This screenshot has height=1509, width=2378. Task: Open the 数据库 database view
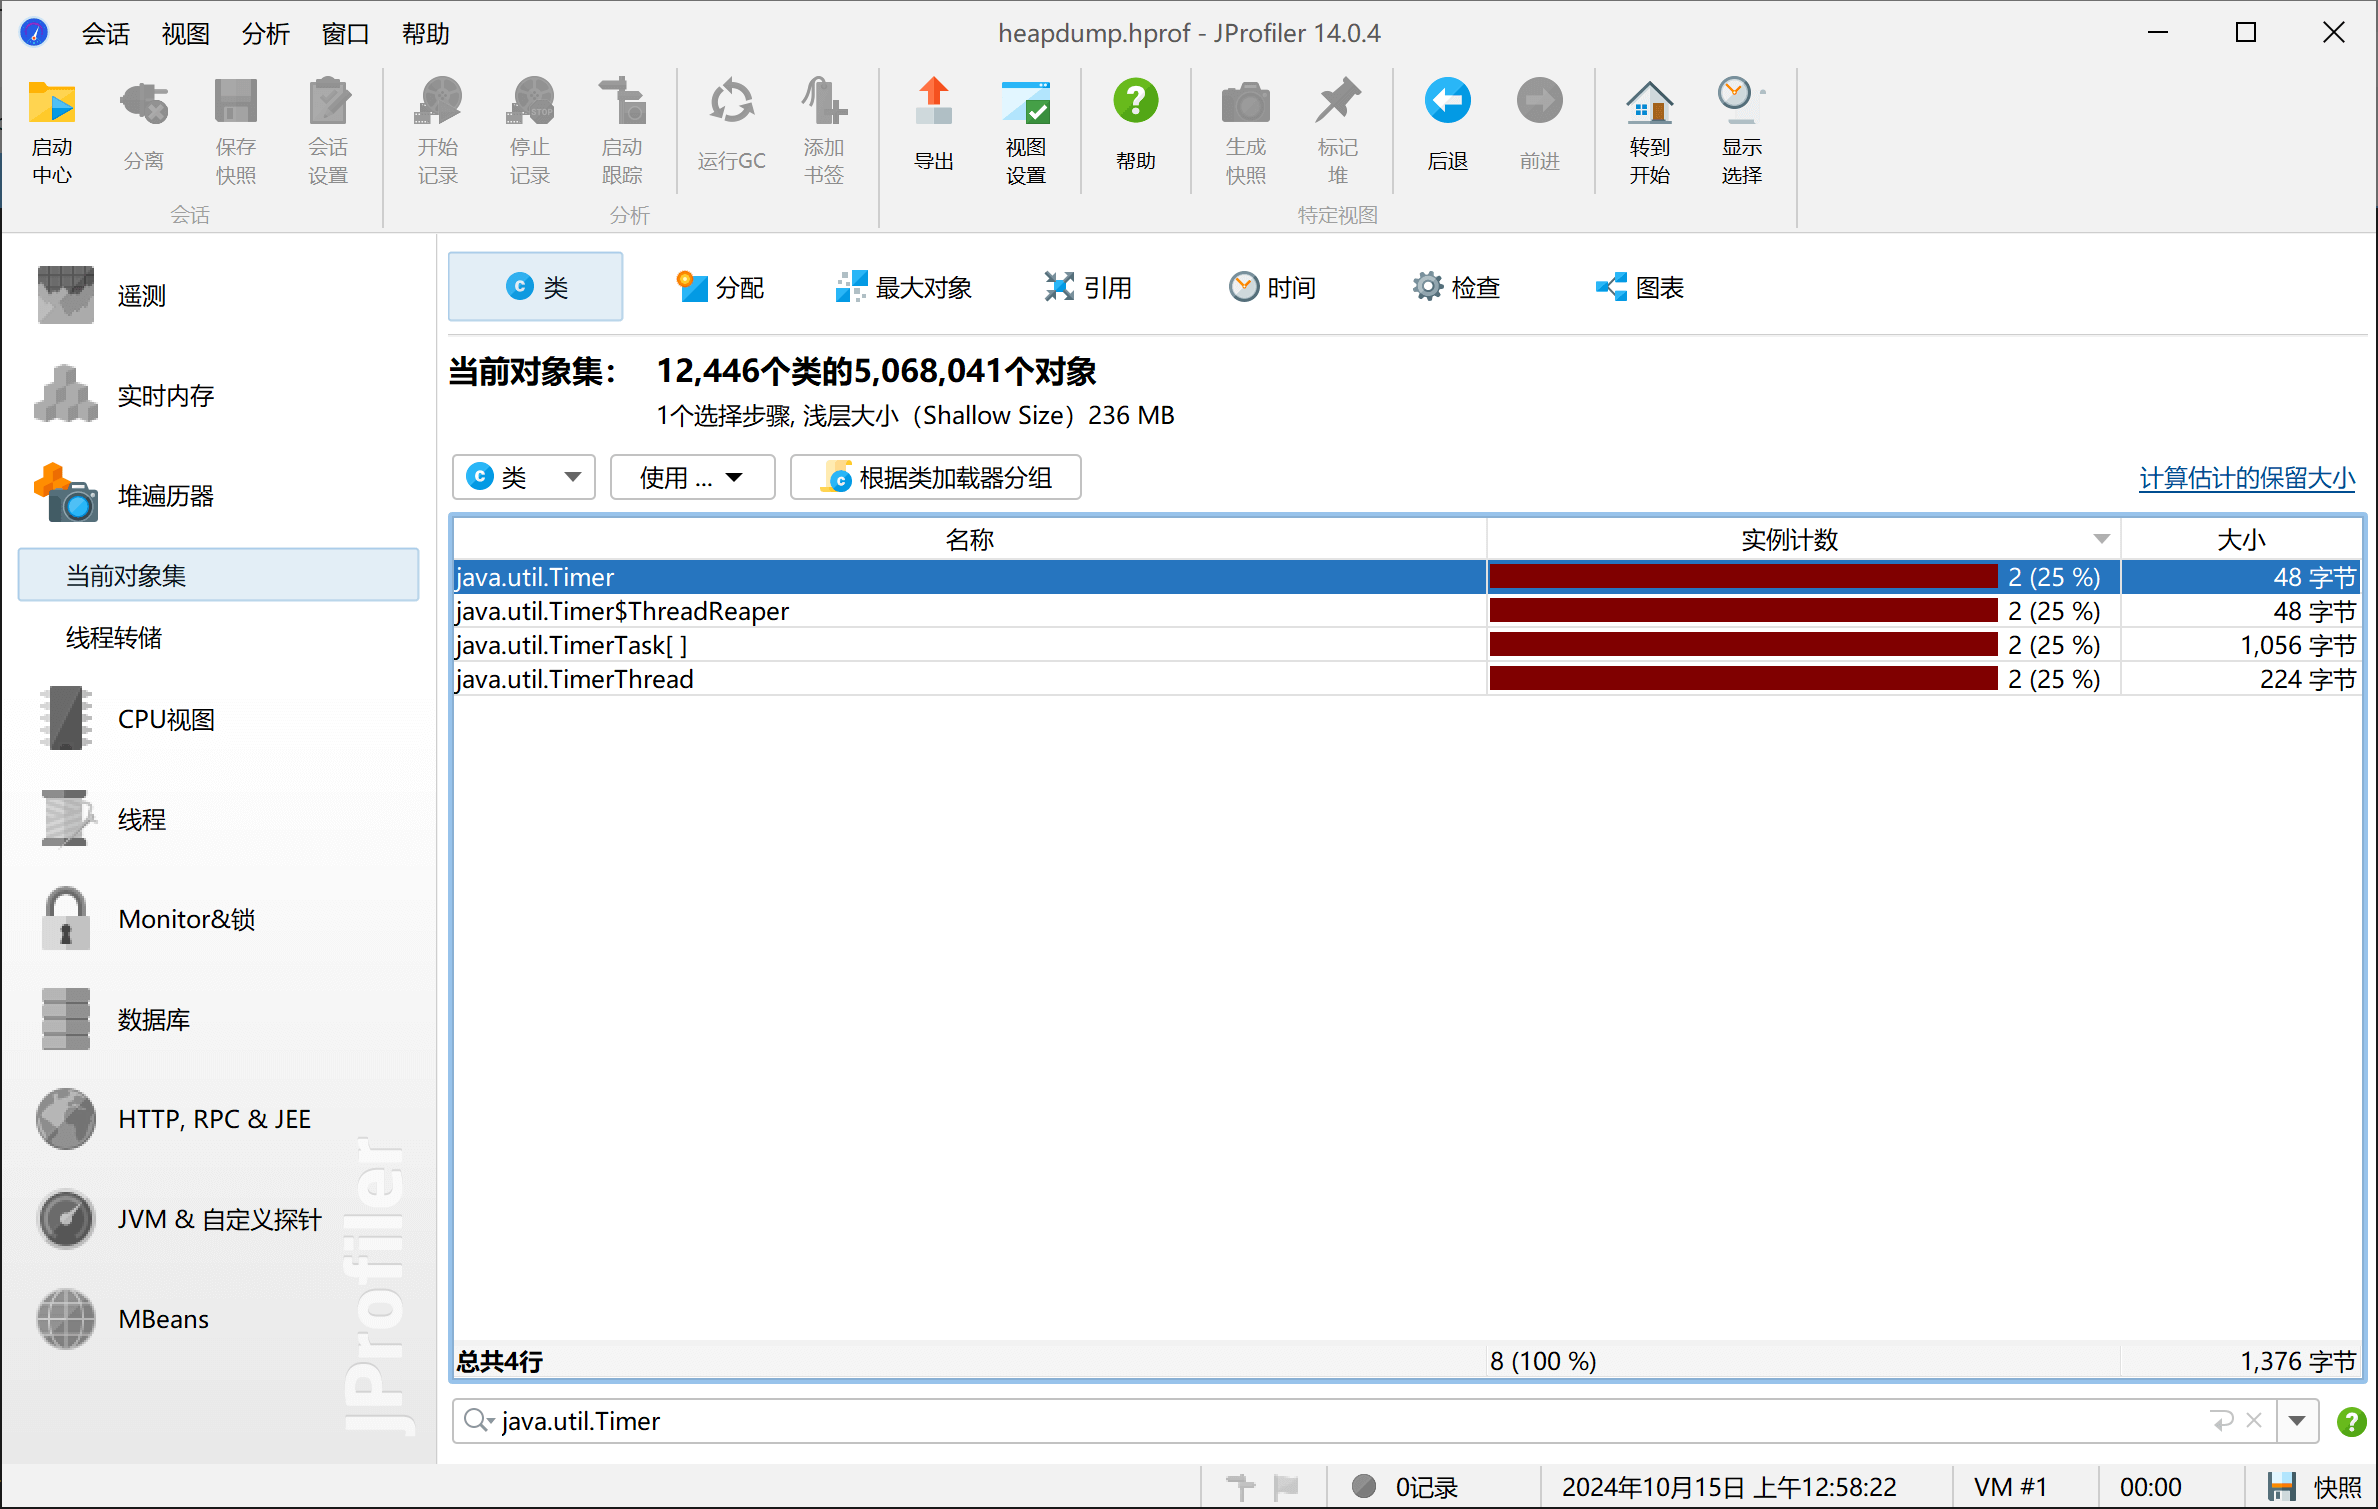point(152,1019)
